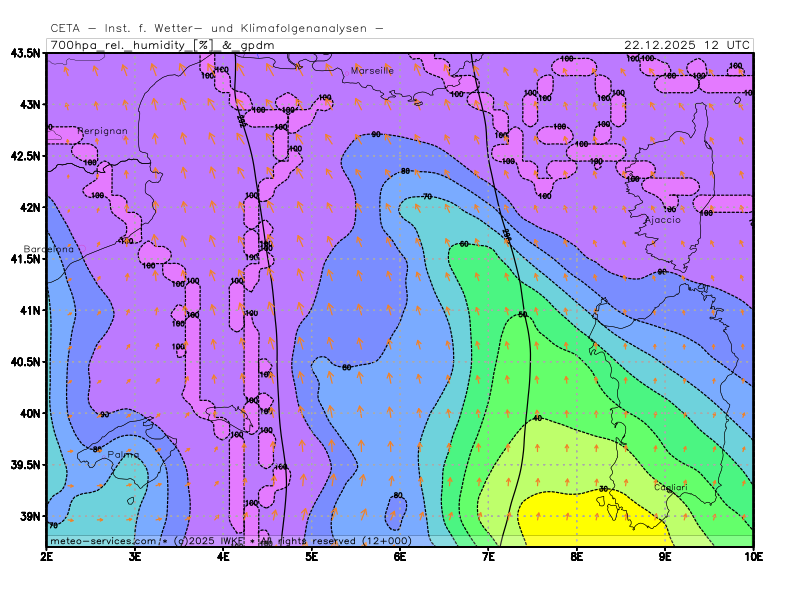Click the Ajaccio label on Corsica
Image resolution: width=800 pixels, height=600 pixels.
click(662, 219)
